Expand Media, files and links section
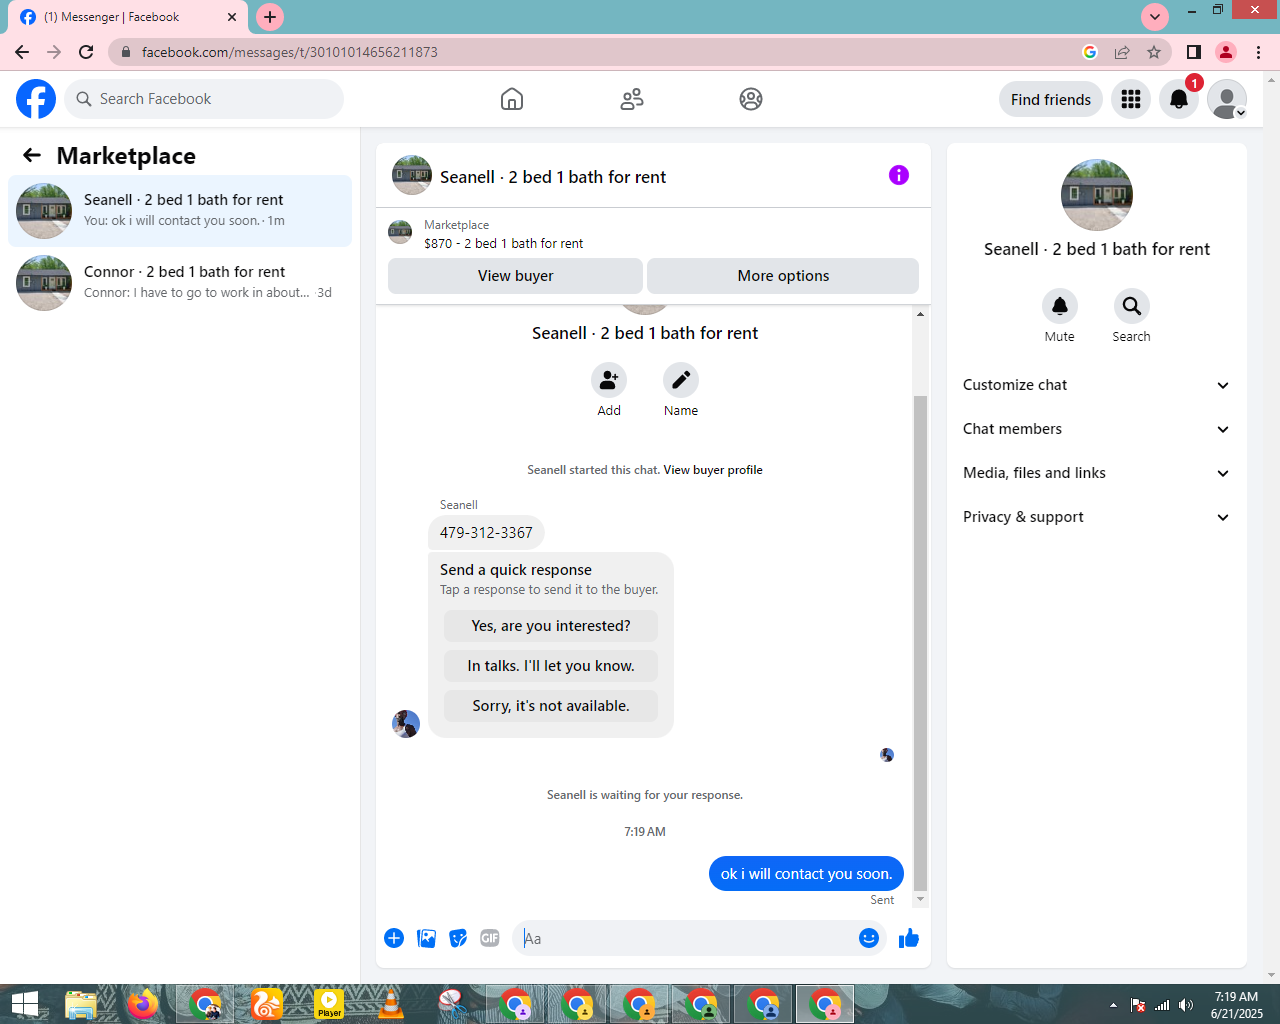The width and height of the screenshot is (1280, 1024). (x=1097, y=473)
